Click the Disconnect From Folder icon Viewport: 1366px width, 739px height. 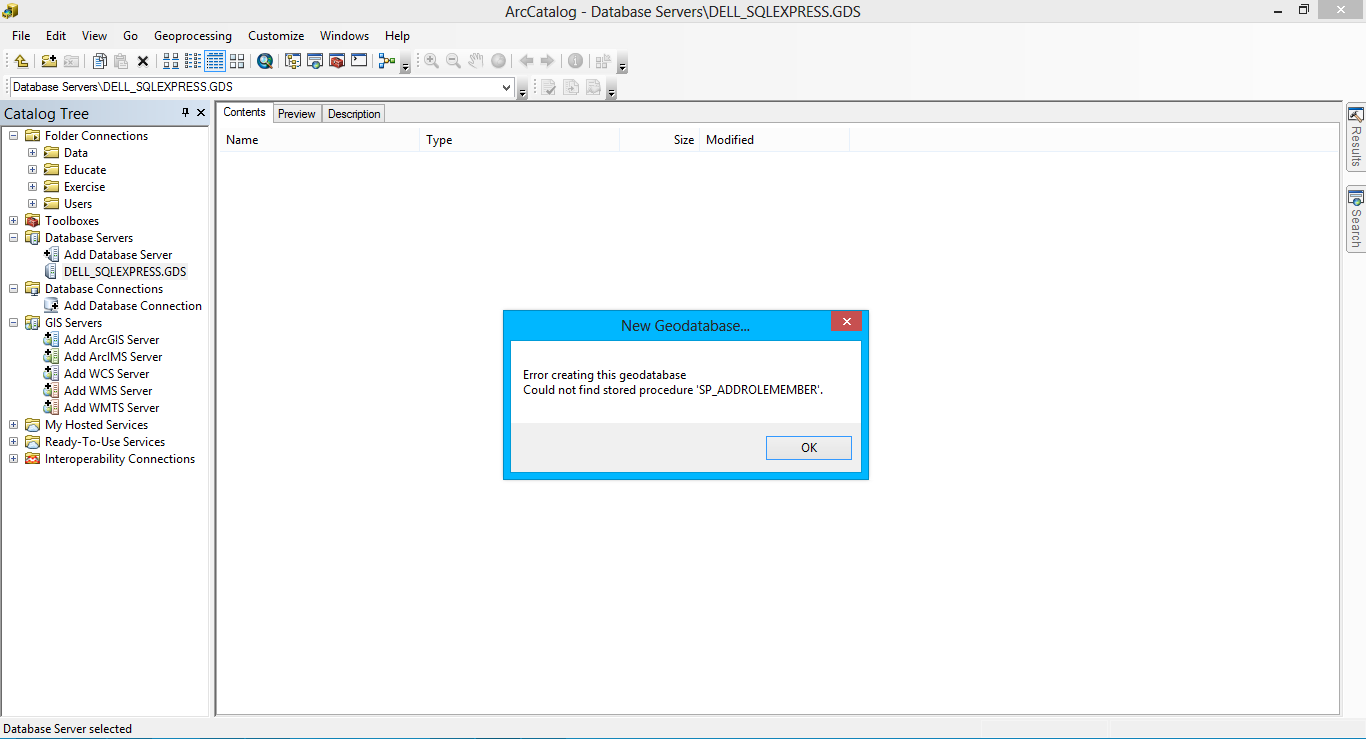[71, 61]
